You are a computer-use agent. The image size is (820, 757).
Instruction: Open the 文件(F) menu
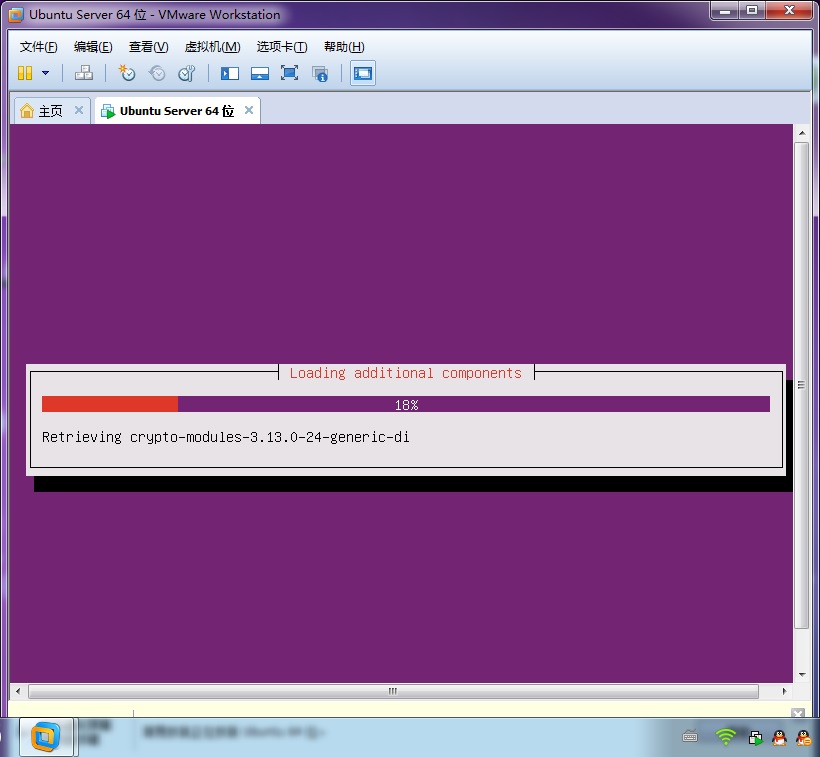point(38,47)
